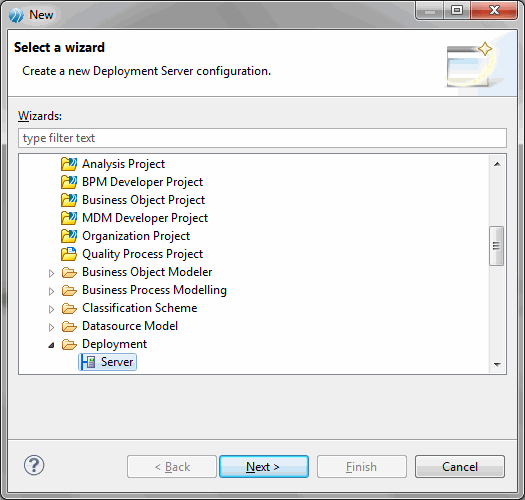
Task: Select the Business Object Project entry
Action: click(144, 200)
